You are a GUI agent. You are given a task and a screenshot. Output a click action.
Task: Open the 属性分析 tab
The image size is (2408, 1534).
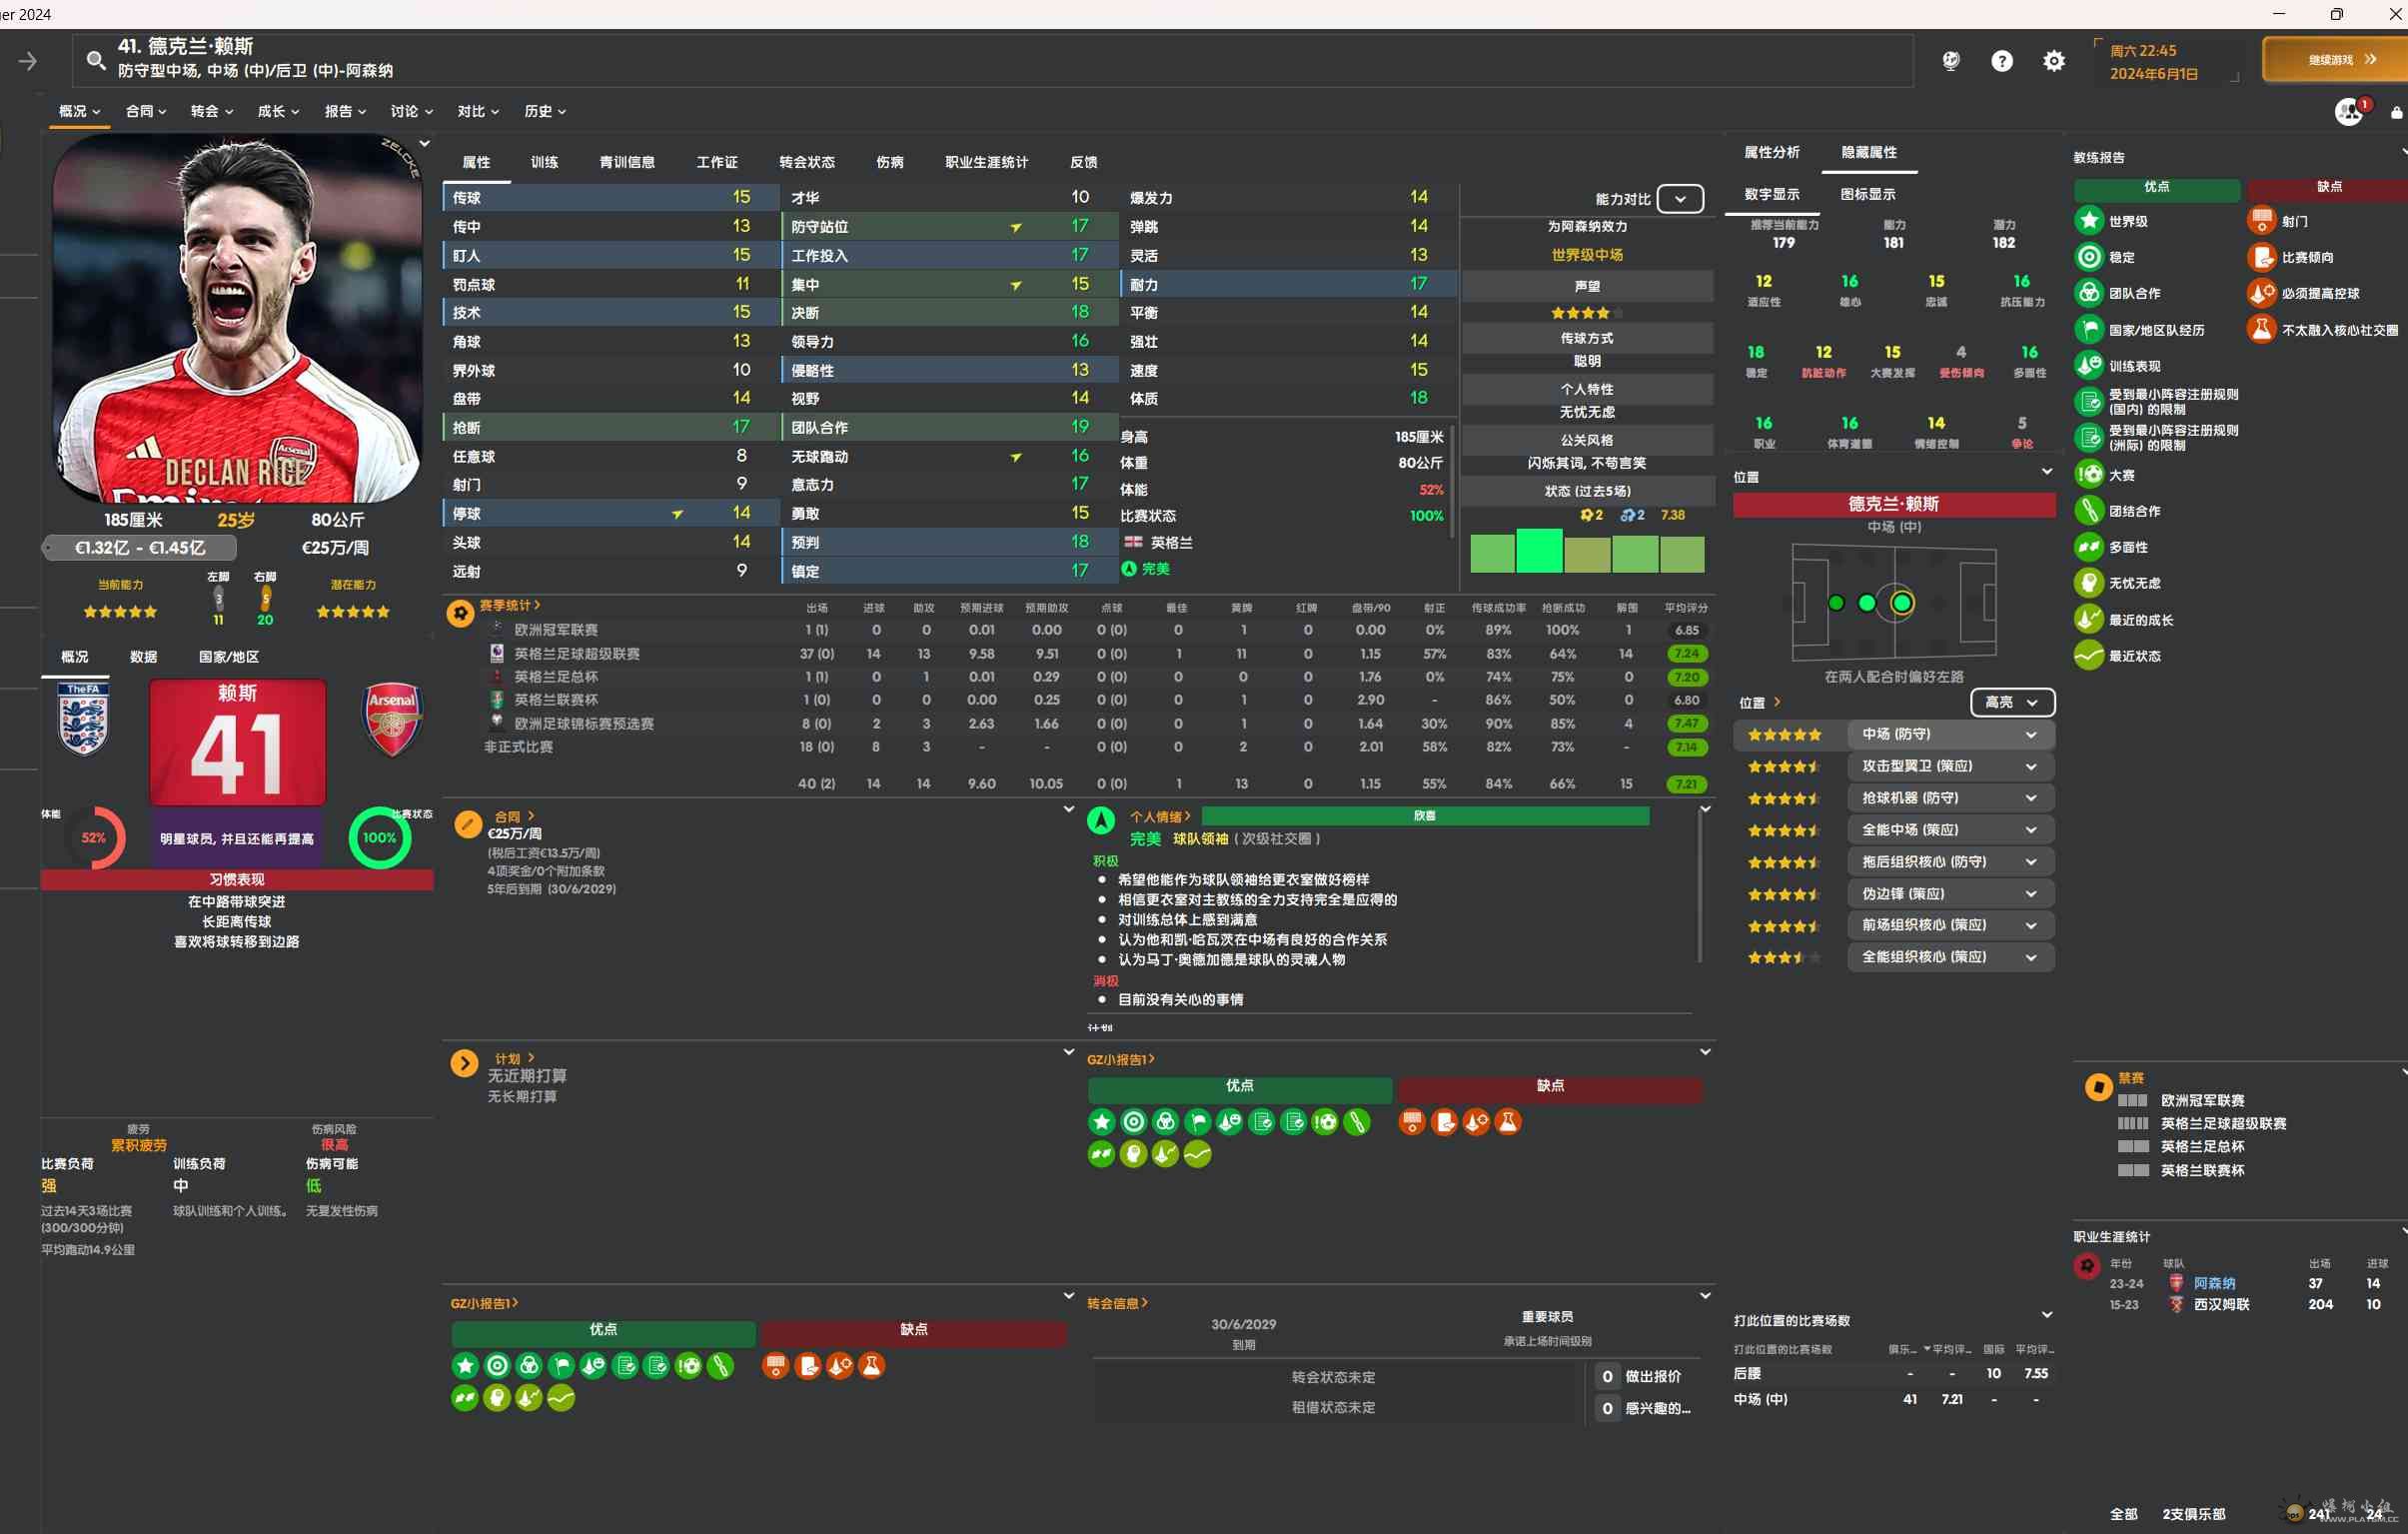[x=1771, y=152]
